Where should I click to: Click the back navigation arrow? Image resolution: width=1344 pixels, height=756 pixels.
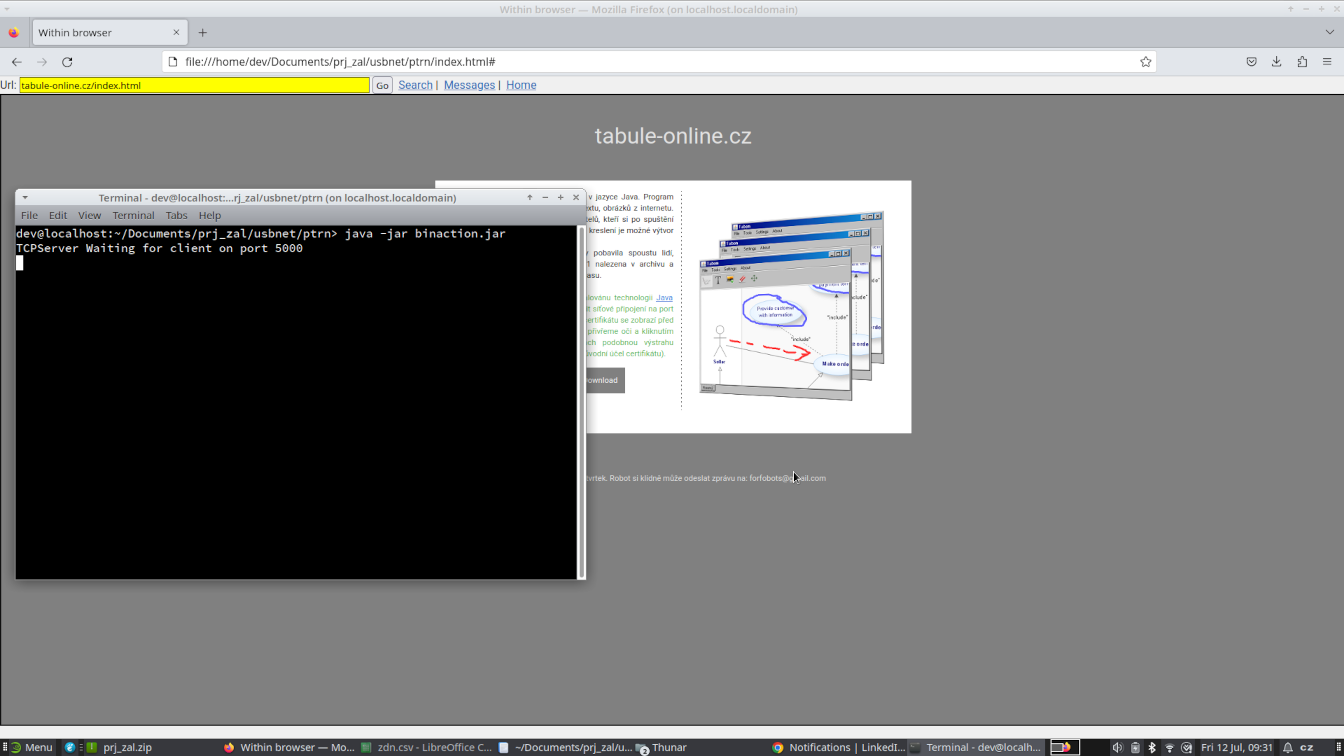click(x=16, y=61)
